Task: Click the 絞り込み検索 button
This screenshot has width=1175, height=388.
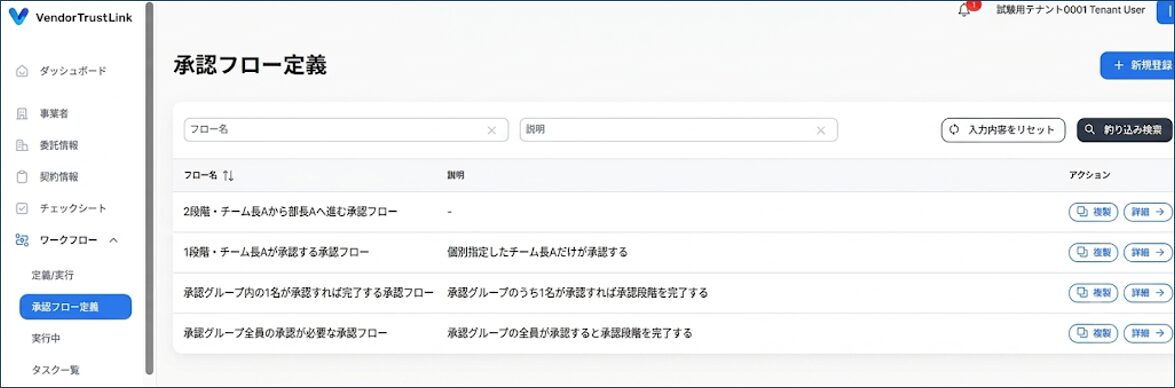Action: click(1124, 130)
